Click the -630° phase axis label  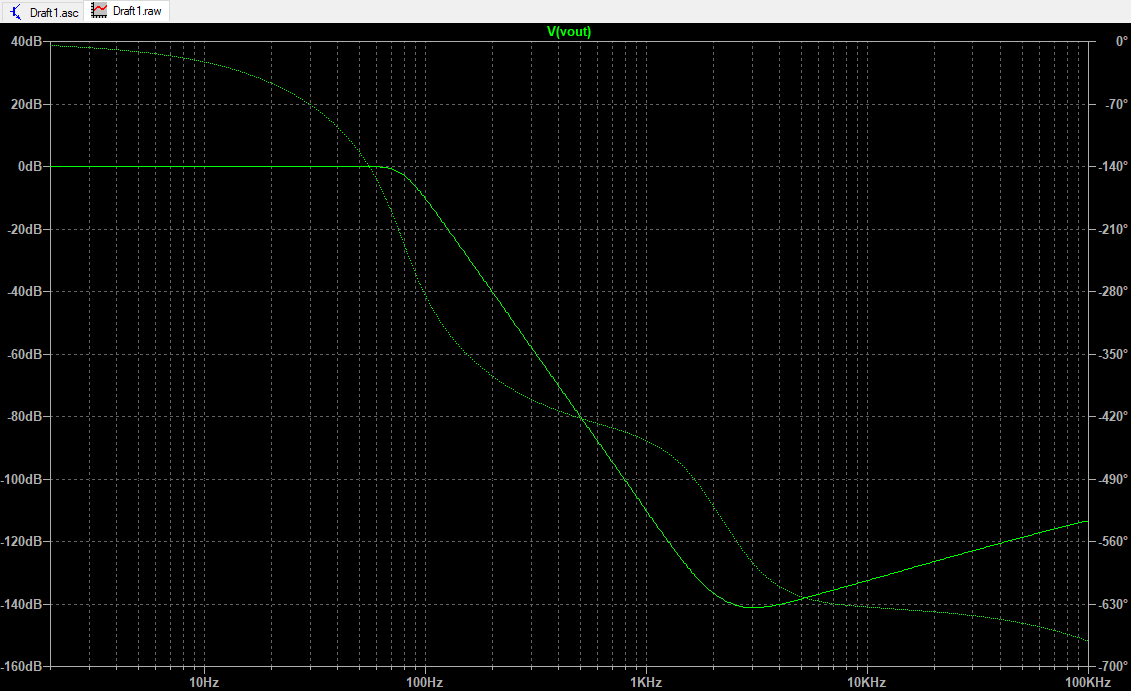coord(1112,604)
